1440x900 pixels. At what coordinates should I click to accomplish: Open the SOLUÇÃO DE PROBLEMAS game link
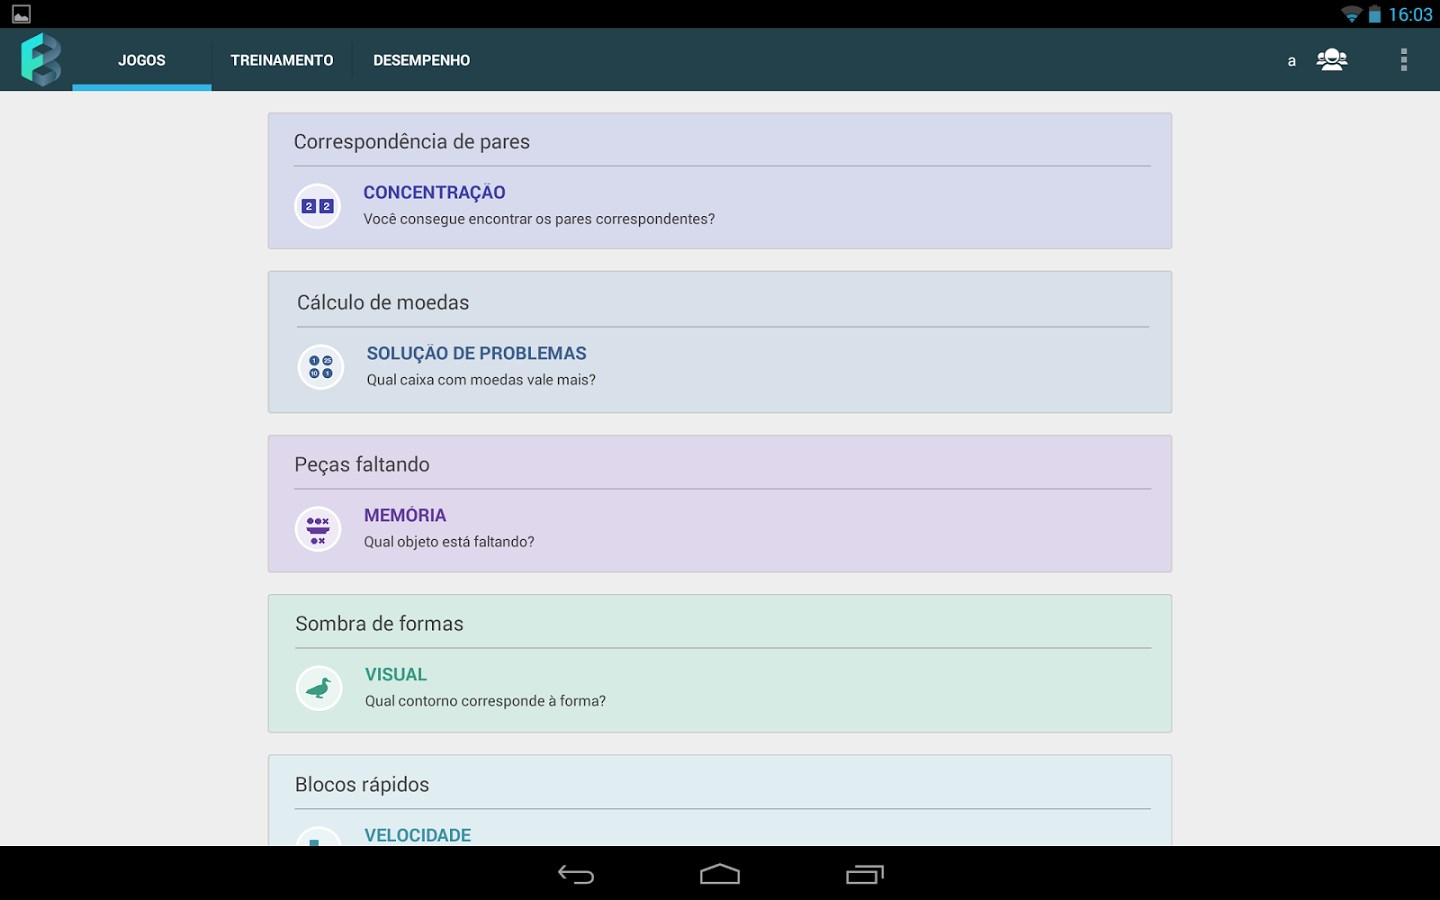coord(476,353)
